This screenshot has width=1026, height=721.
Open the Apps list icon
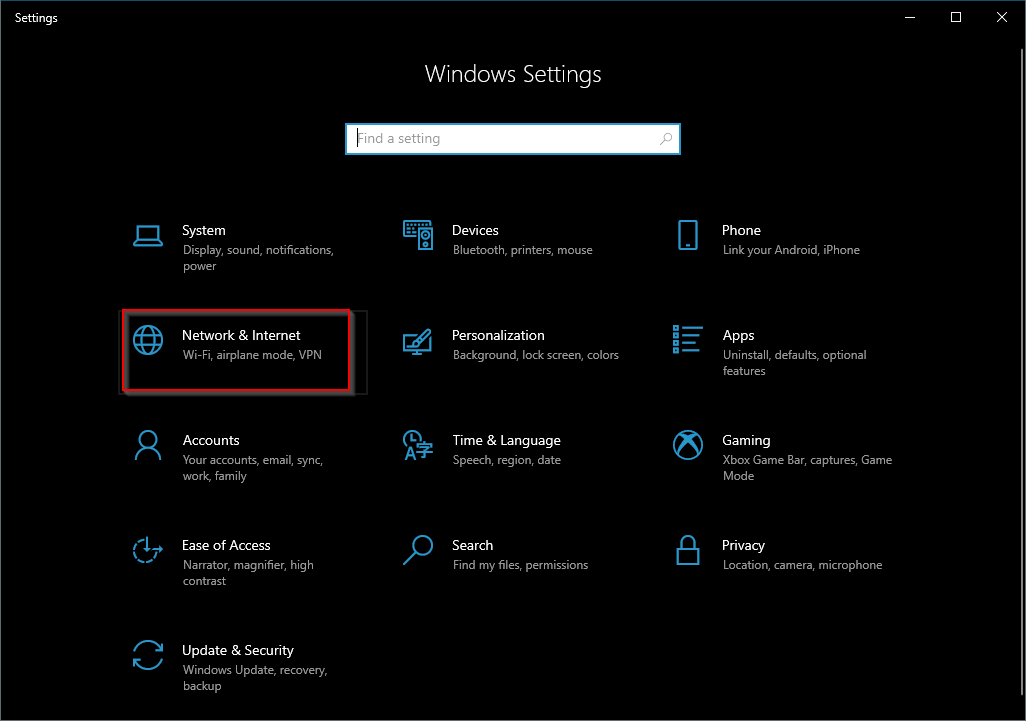[688, 340]
